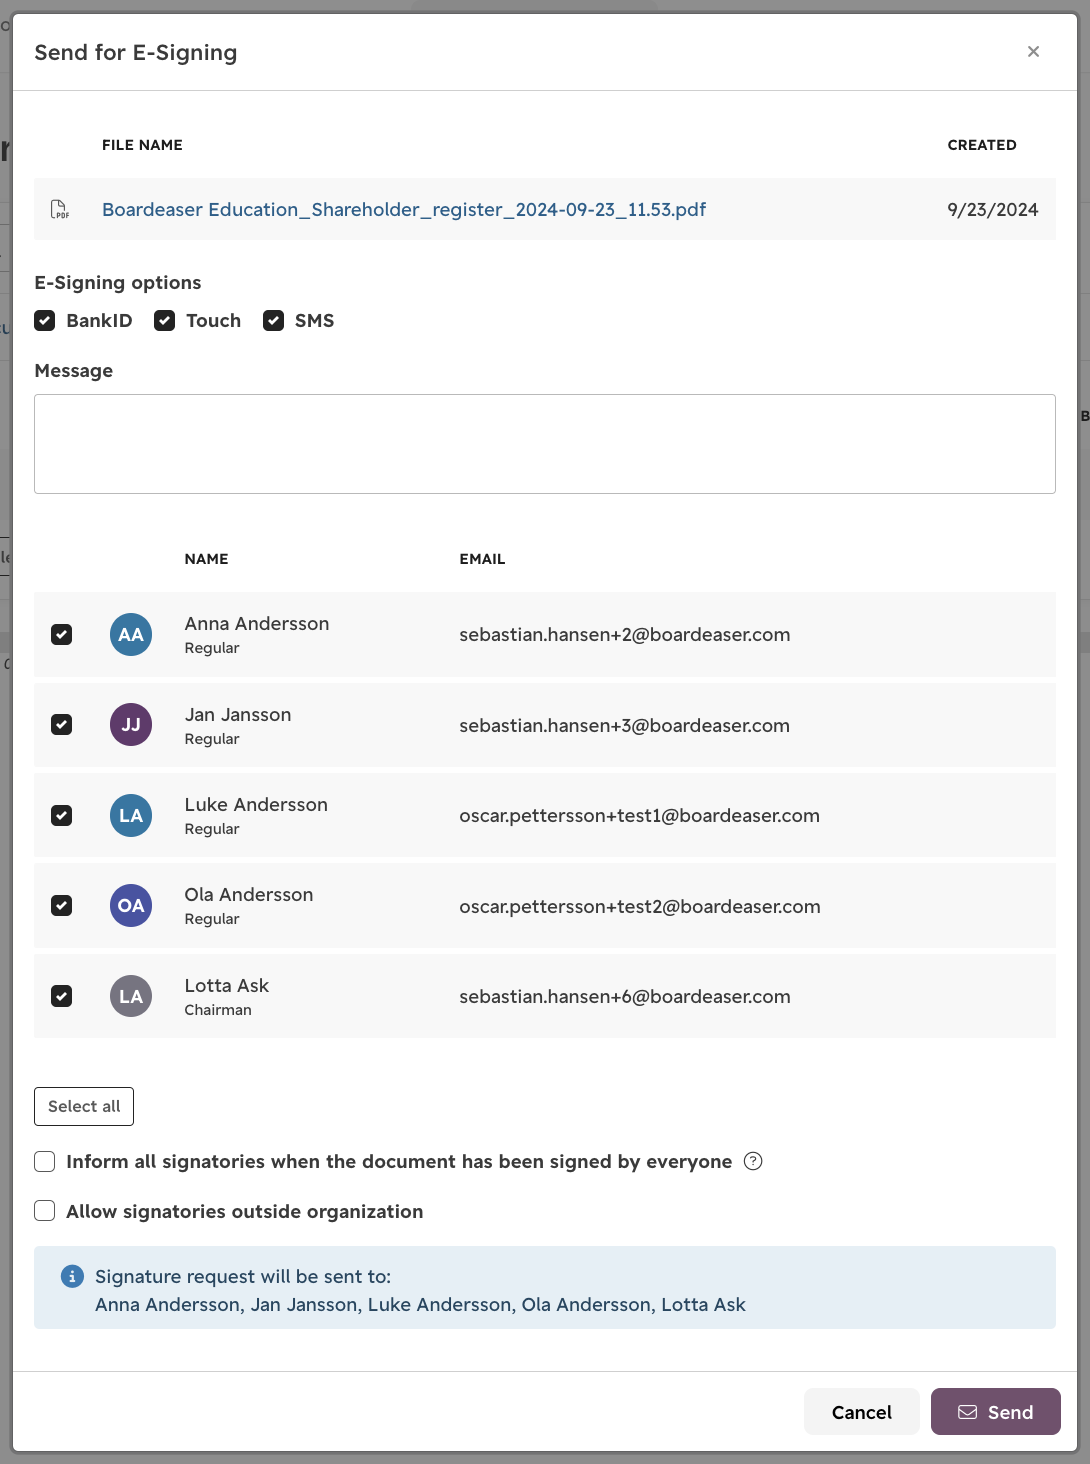Screen dimensions: 1090x1464
Task: Click the Select all button
Action: point(84,1106)
